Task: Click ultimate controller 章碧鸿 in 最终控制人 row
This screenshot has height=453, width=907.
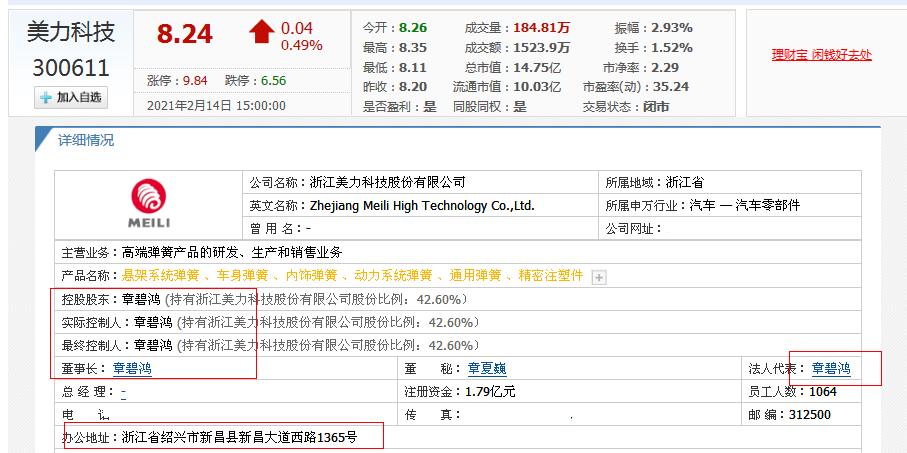Action: coord(153,345)
